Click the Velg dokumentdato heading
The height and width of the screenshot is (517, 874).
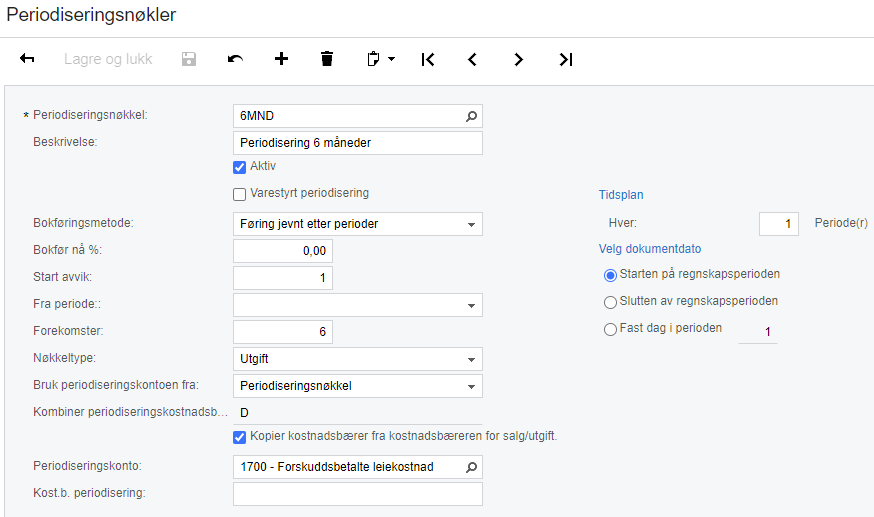(x=650, y=249)
